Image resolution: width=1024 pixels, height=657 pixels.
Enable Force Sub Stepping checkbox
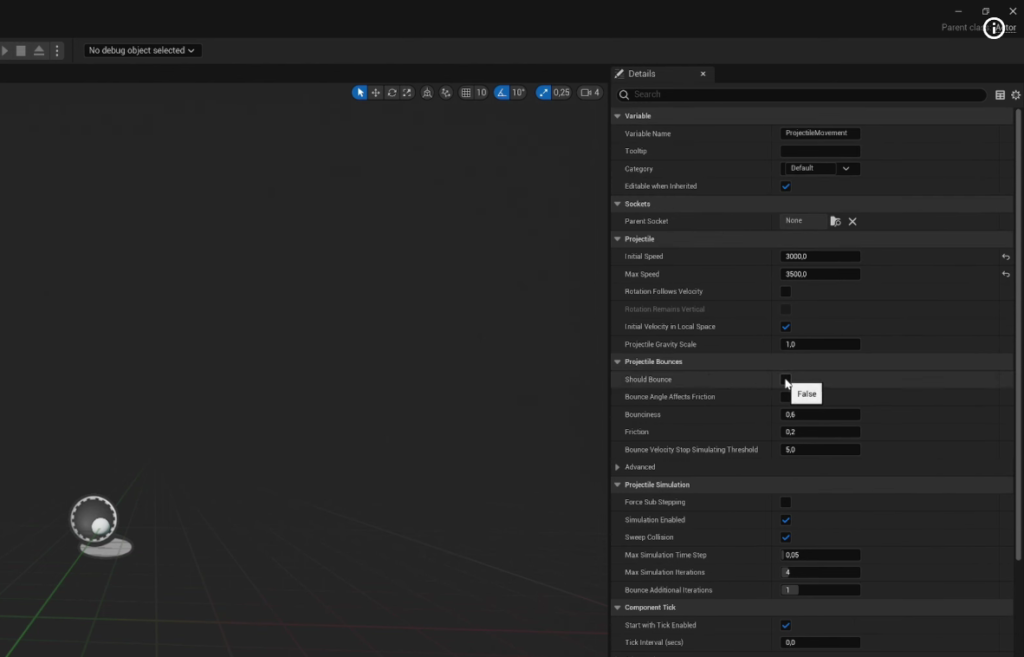click(786, 502)
